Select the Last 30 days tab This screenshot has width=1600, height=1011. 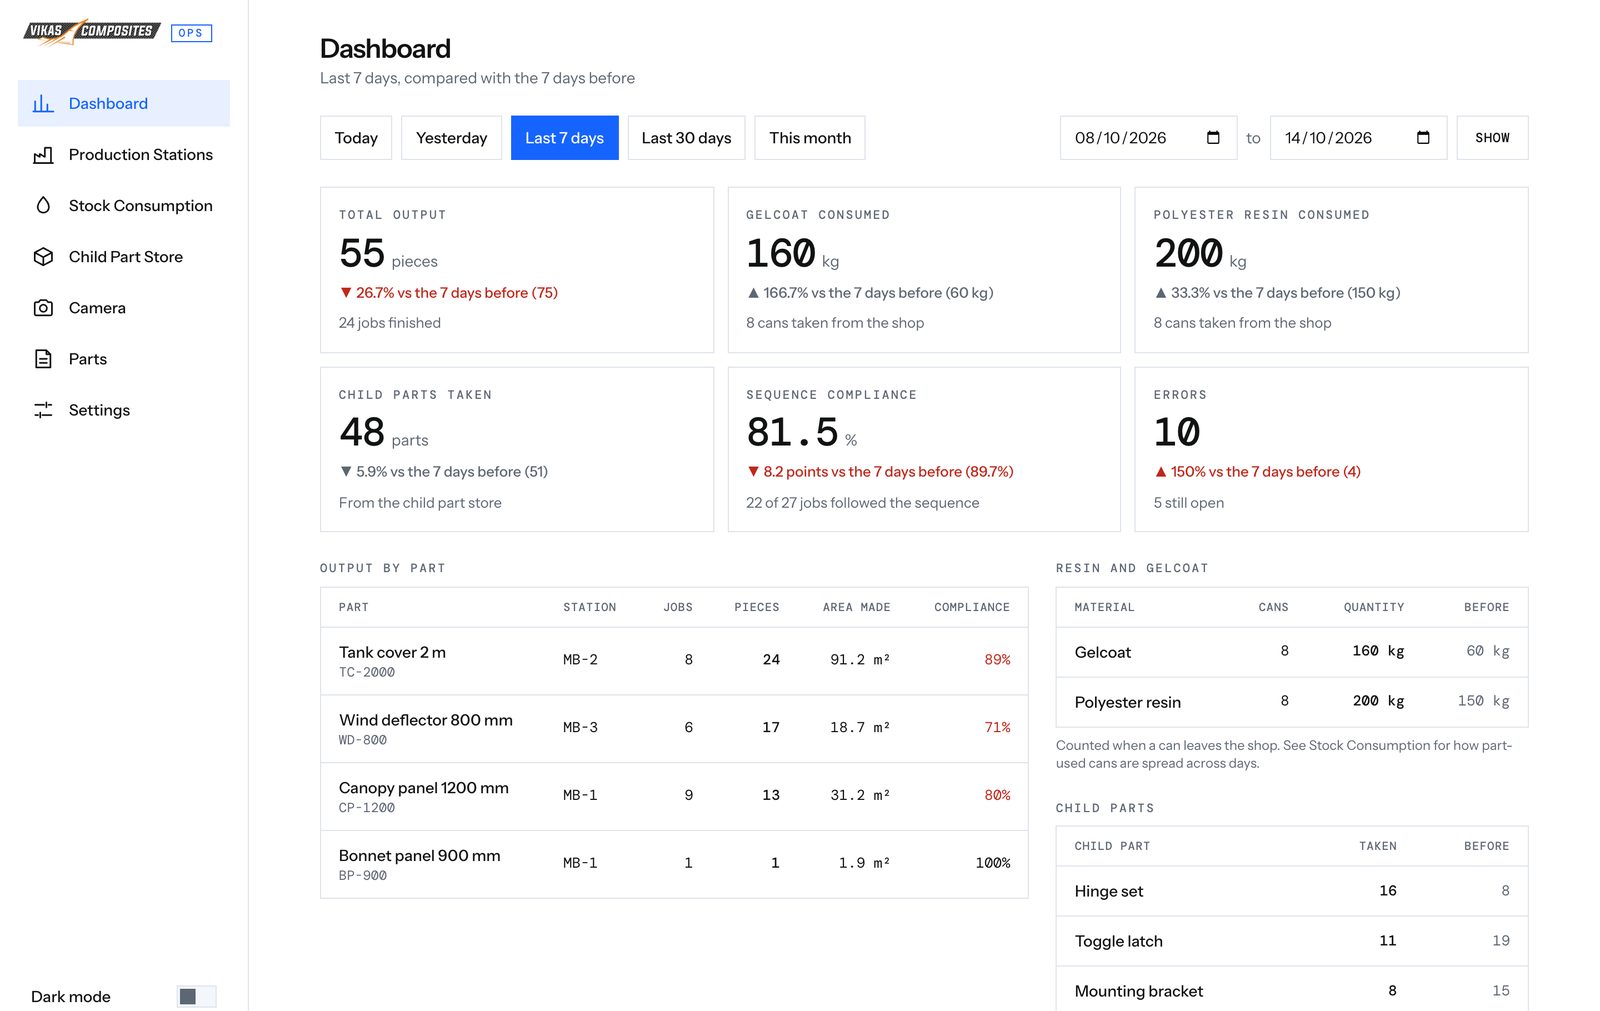(x=686, y=138)
